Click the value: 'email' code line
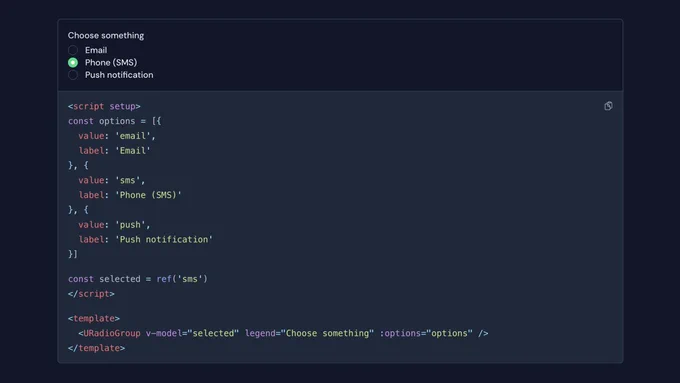The width and height of the screenshot is (680, 383). coord(117,136)
